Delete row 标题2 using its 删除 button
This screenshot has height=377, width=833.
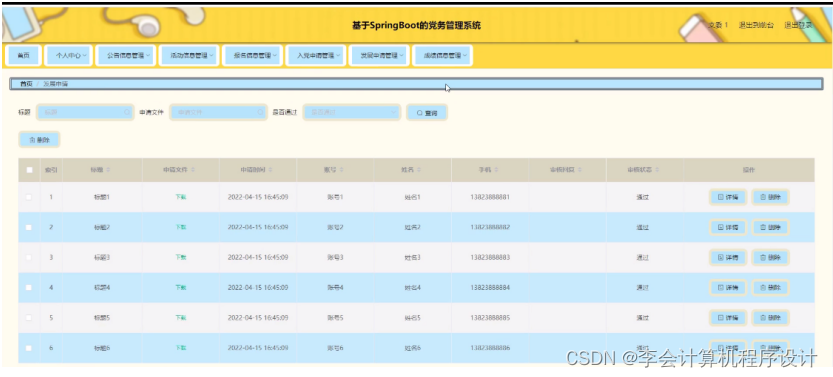pyautogui.click(x=770, y=227)
